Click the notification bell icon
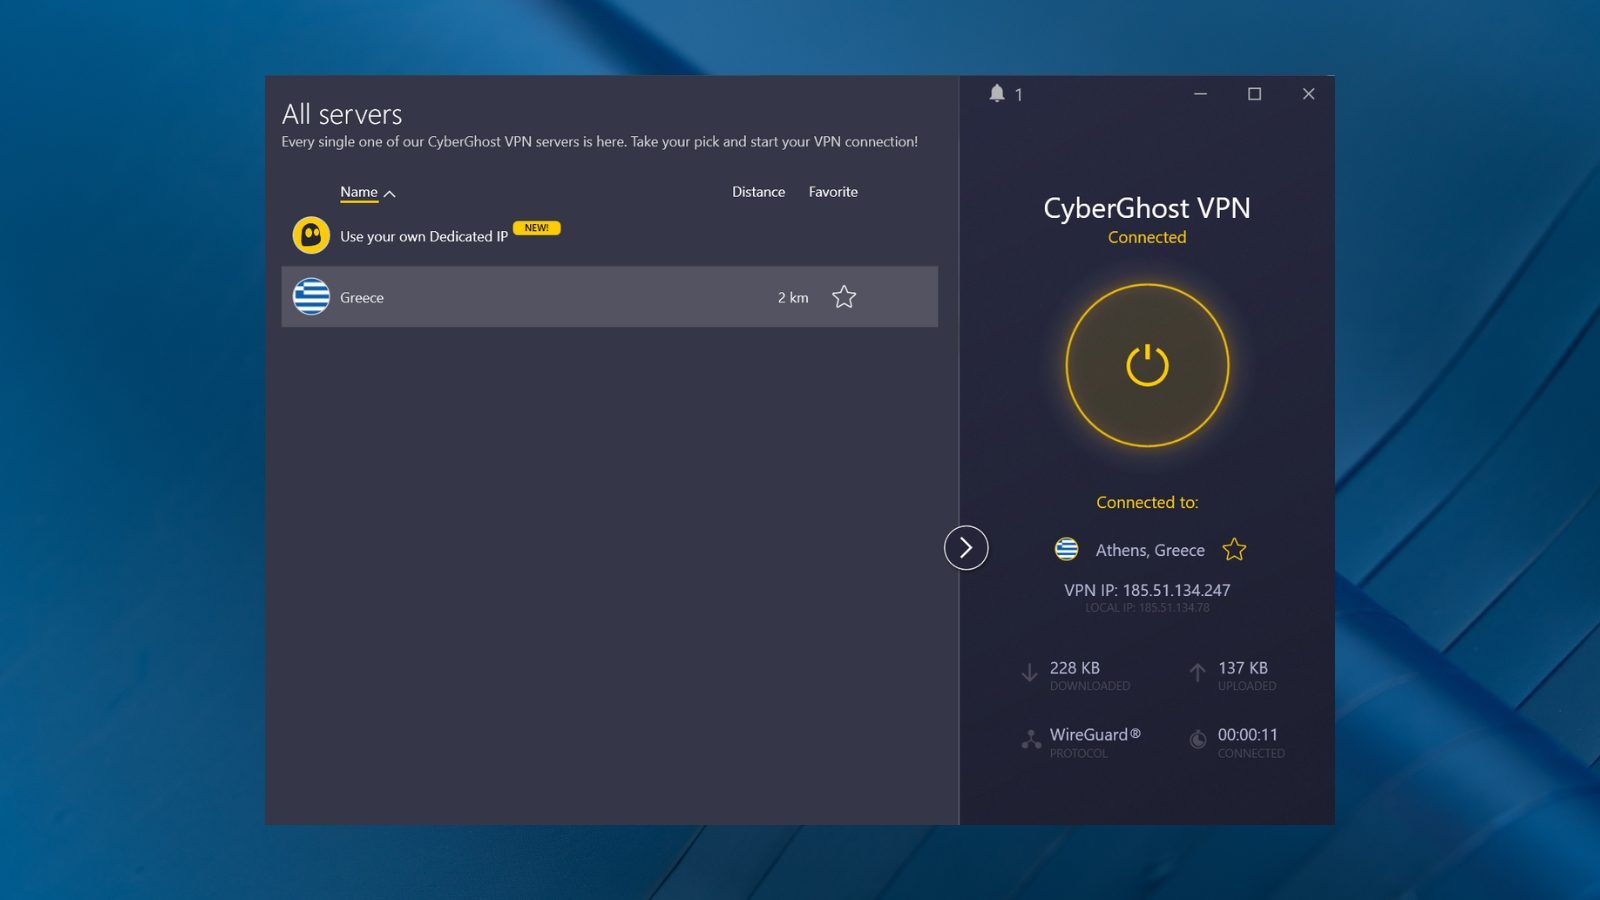 tap(997, 93)
